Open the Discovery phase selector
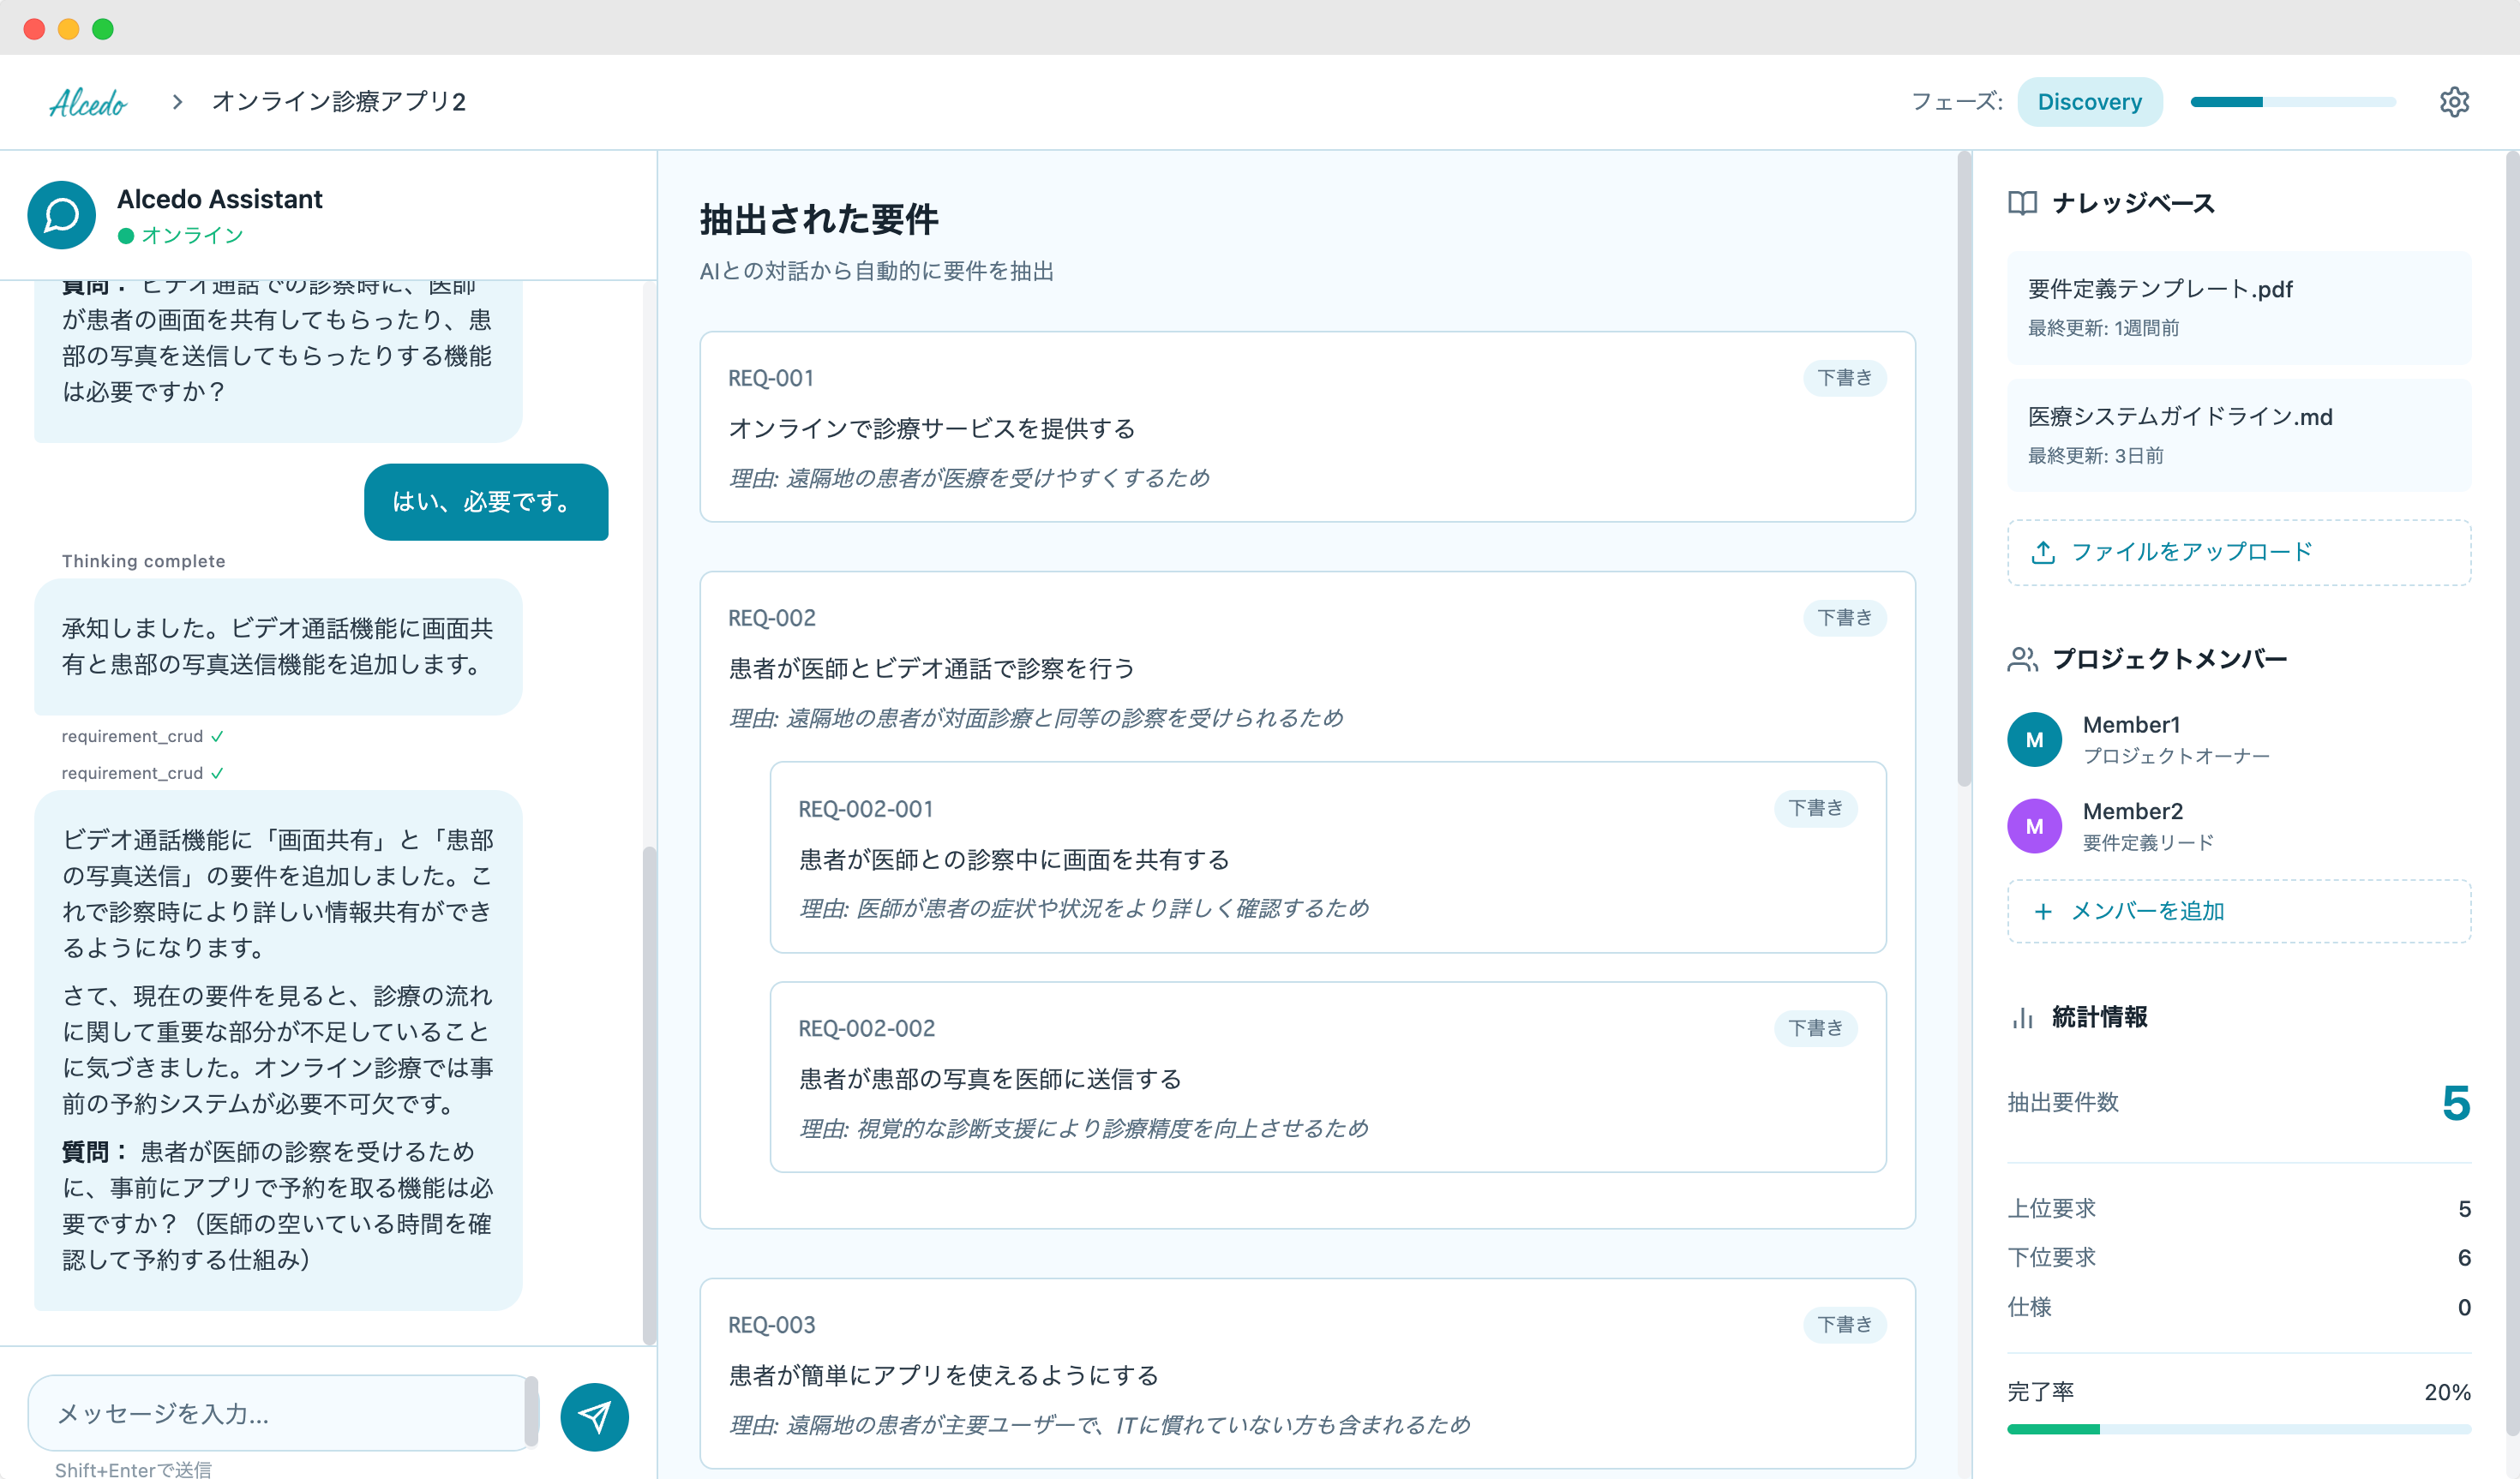This screenshot has width=2520, height=1479. [2090, 101]
